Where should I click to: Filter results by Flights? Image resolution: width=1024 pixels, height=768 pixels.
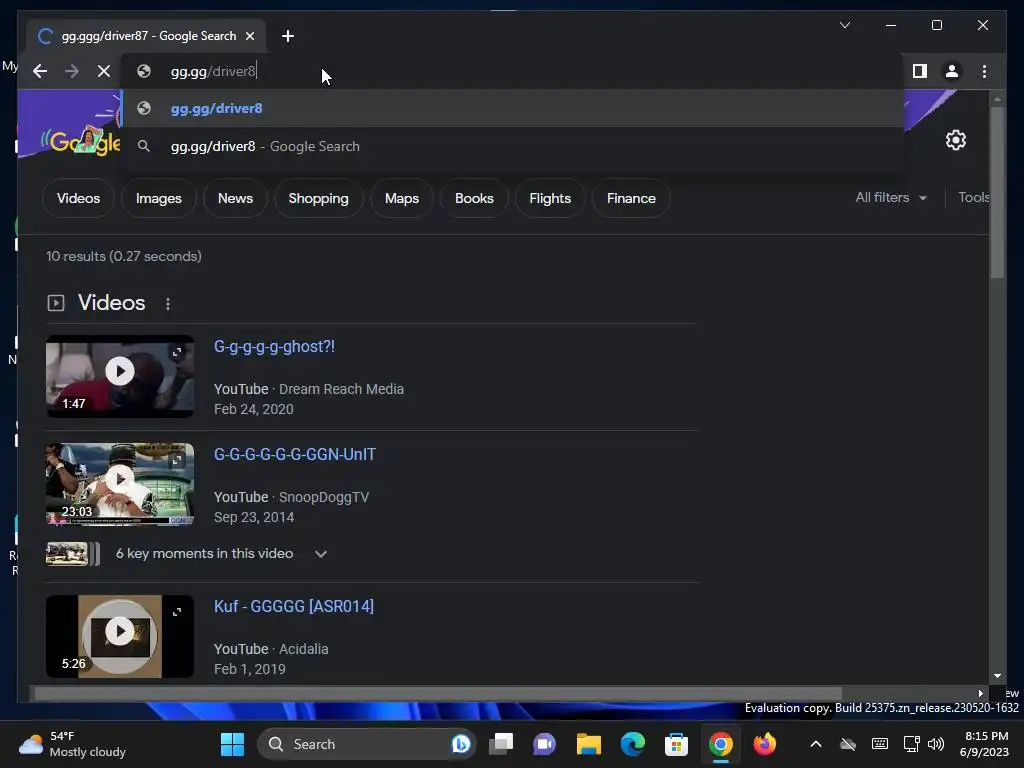550,198
